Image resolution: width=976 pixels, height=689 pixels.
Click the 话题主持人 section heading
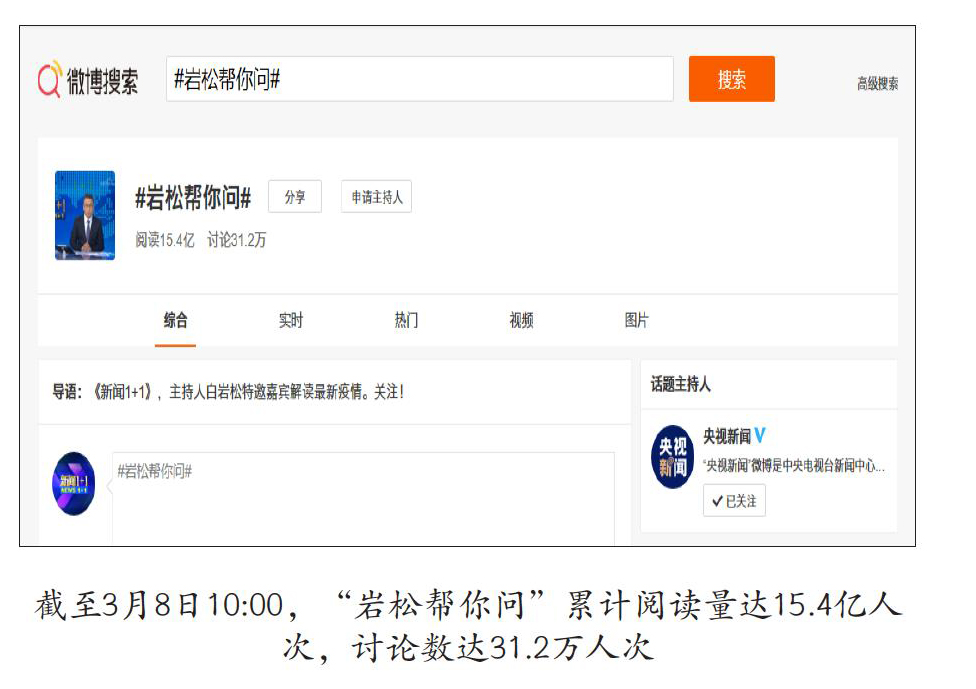coord(680,384)
